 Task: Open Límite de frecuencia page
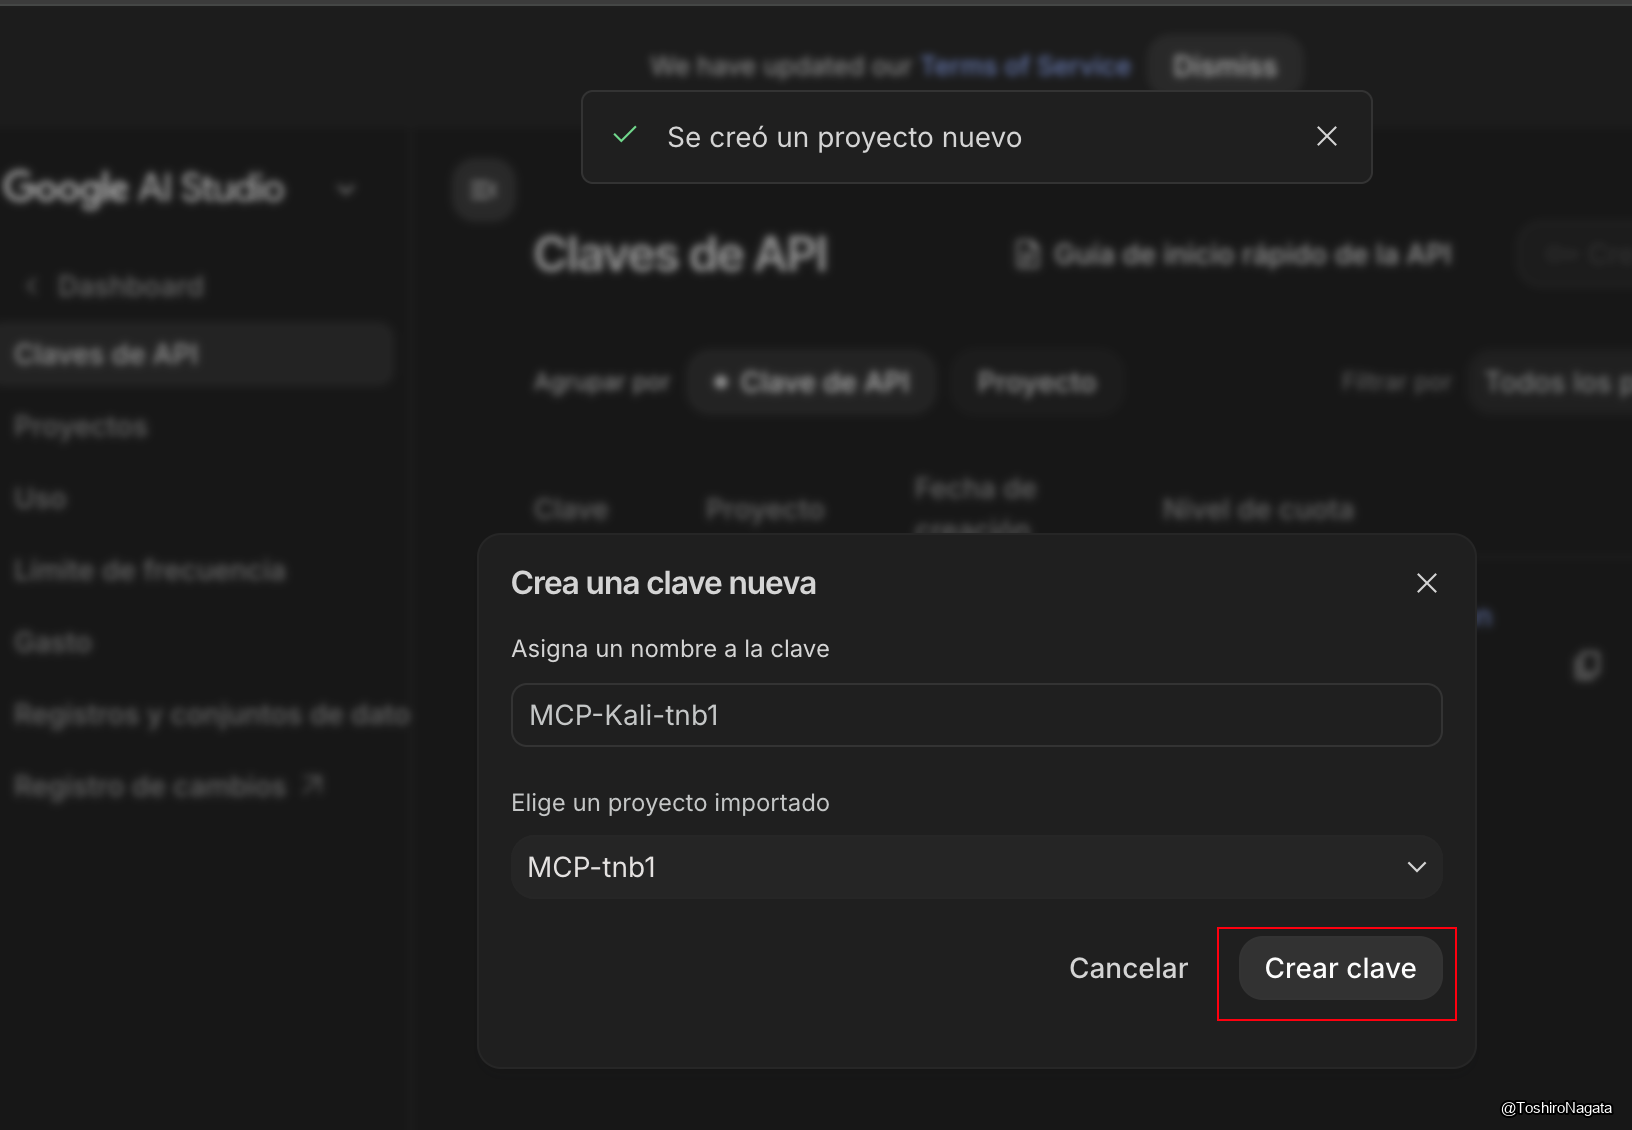tap(150, 570)
